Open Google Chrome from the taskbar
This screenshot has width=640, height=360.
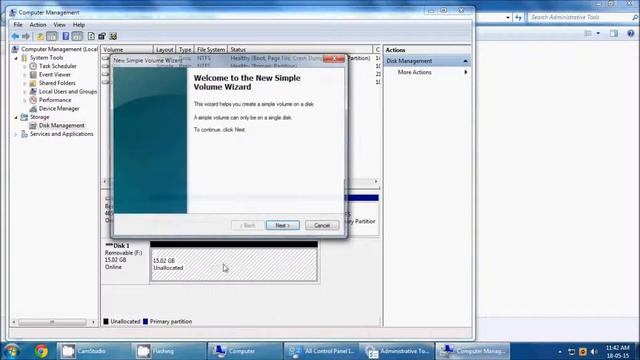(x=41, y=351)
